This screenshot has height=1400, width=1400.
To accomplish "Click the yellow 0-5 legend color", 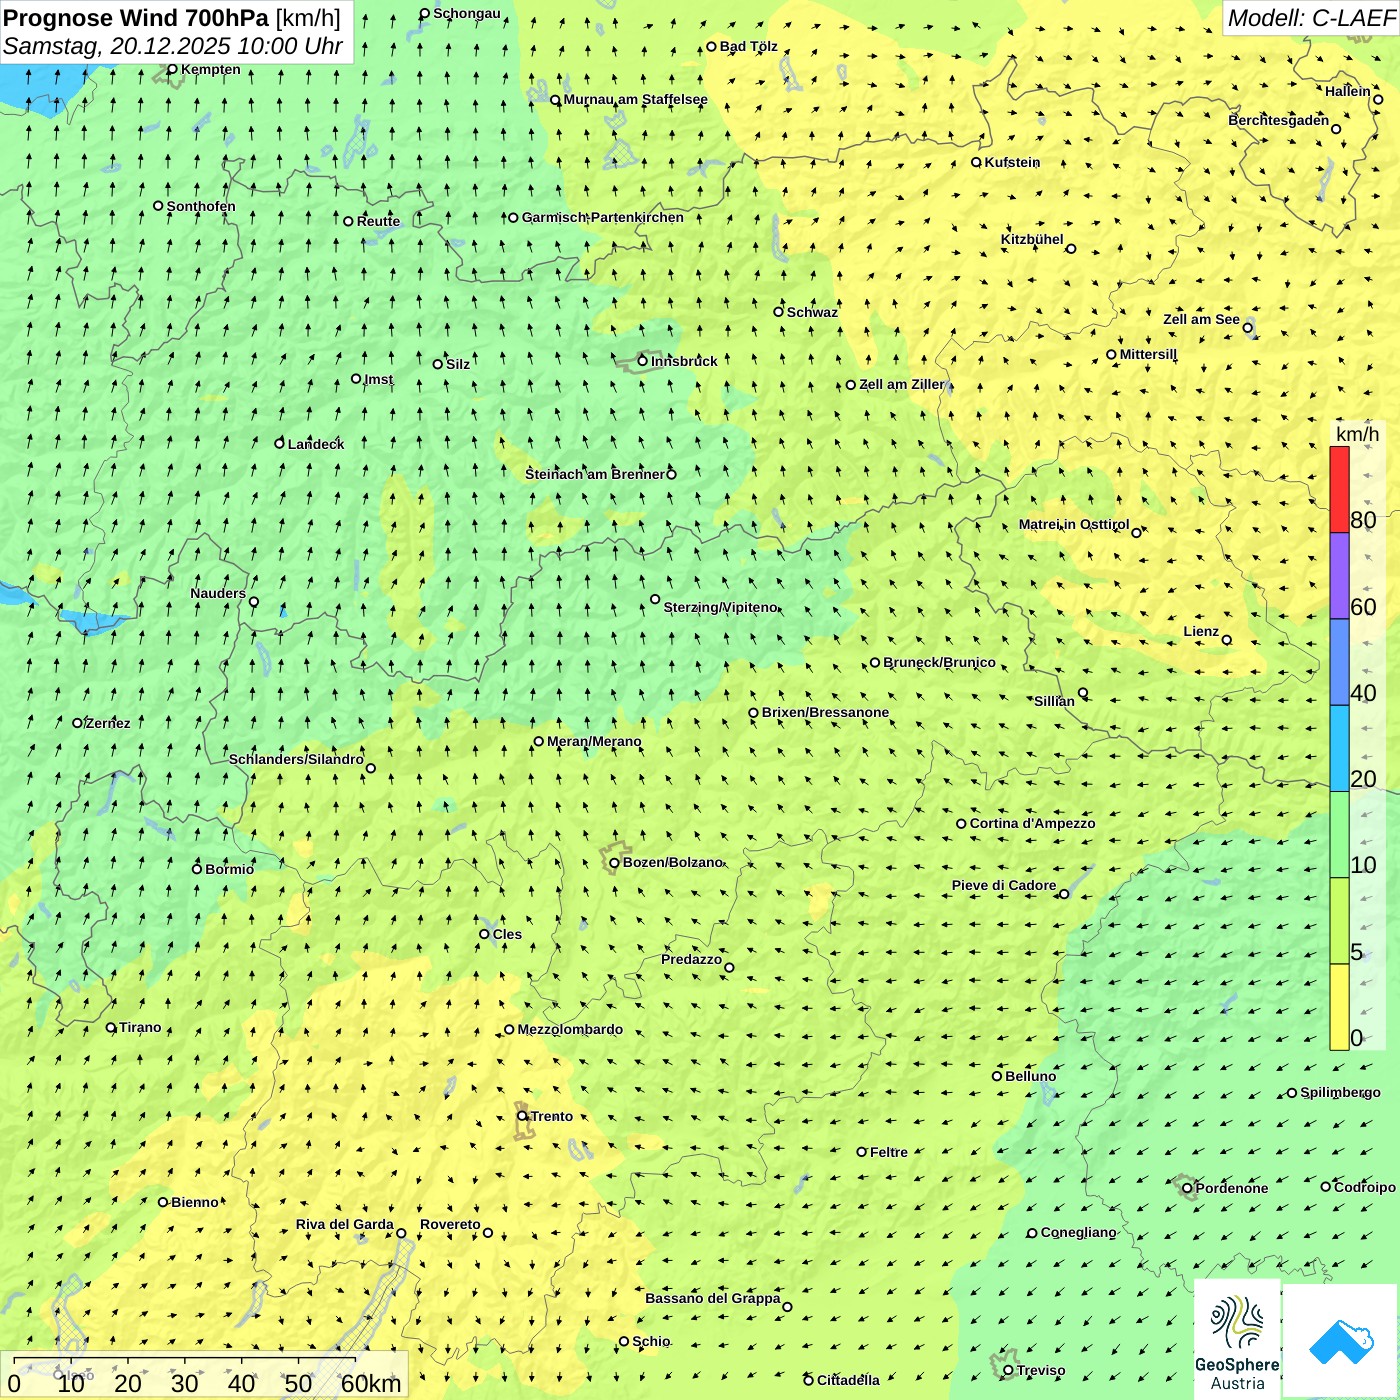I will pyautogui.click(x=1339, y=1007).
